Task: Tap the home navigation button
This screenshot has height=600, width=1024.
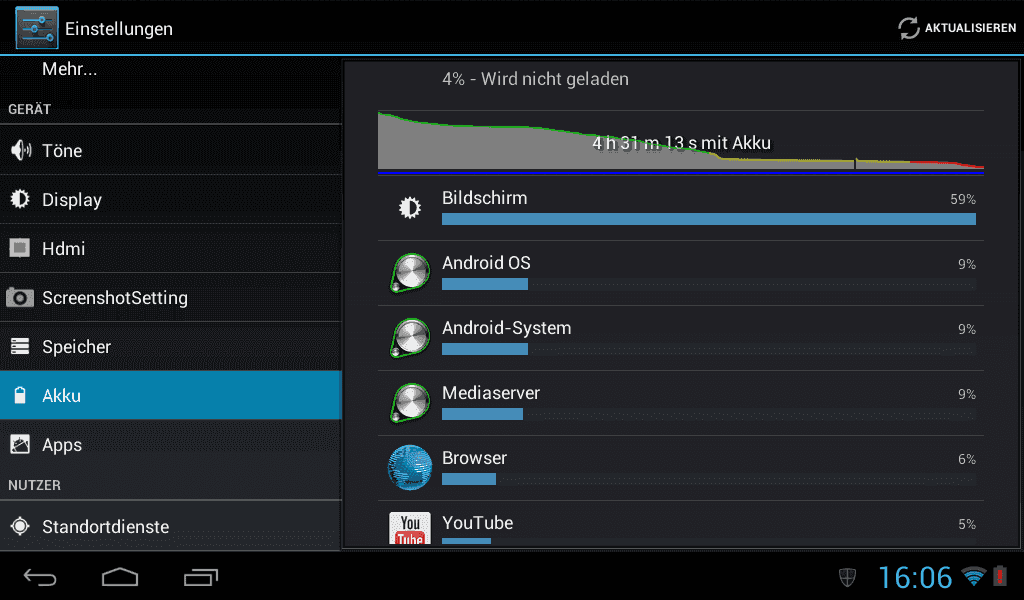Action: coord(120,577)
